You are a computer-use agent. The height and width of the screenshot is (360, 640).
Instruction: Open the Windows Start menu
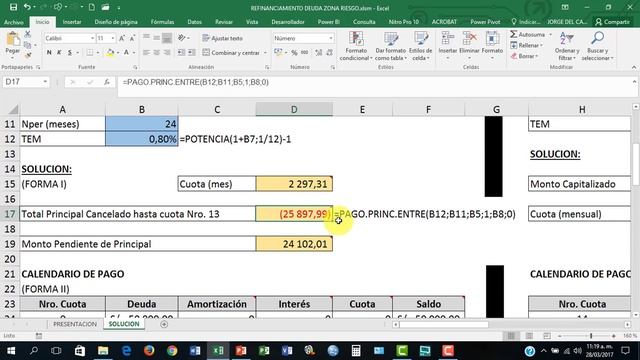coord(11,351)
